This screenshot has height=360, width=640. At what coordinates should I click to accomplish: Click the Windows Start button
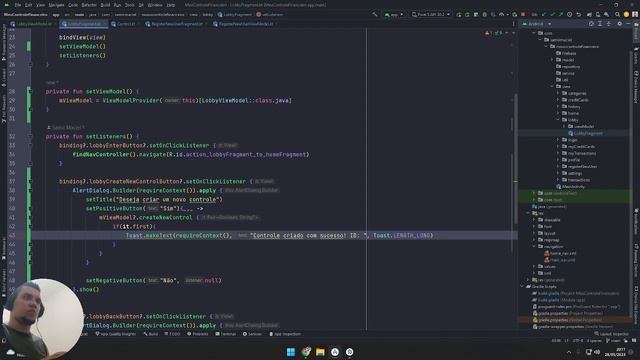(291, 352)
